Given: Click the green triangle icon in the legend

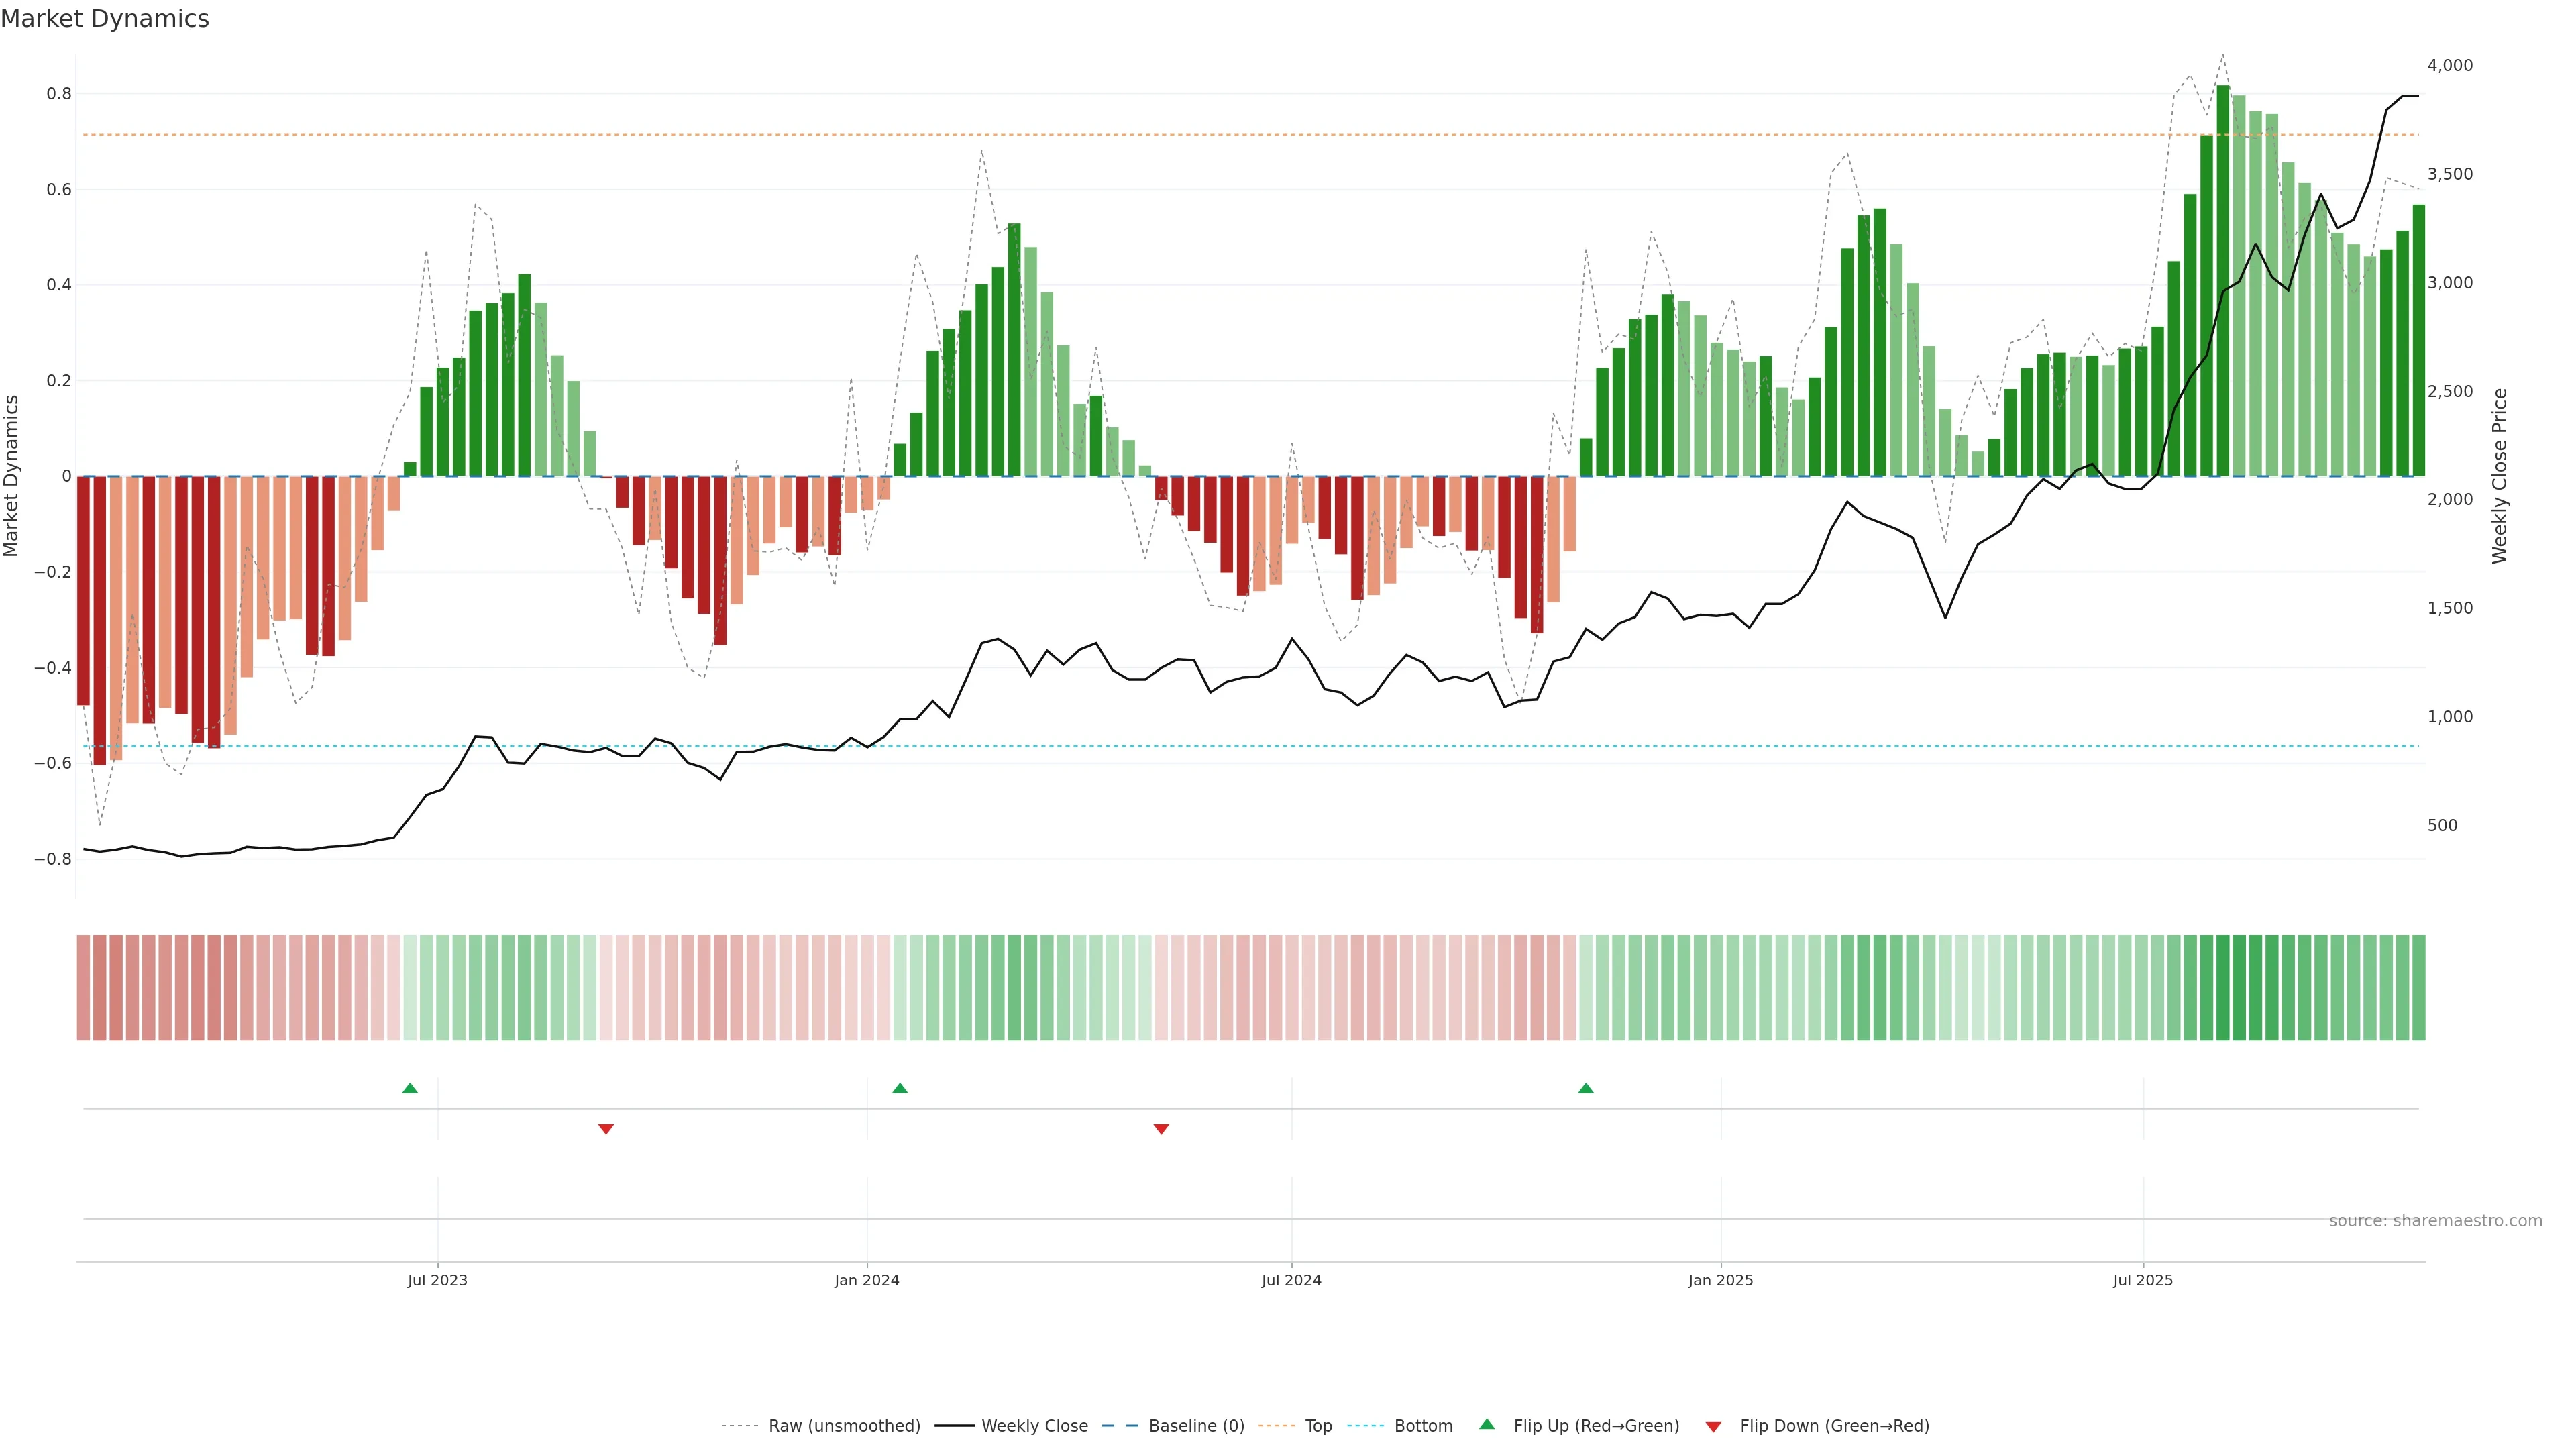Looking at the screenshot, I should 1487,1425.
